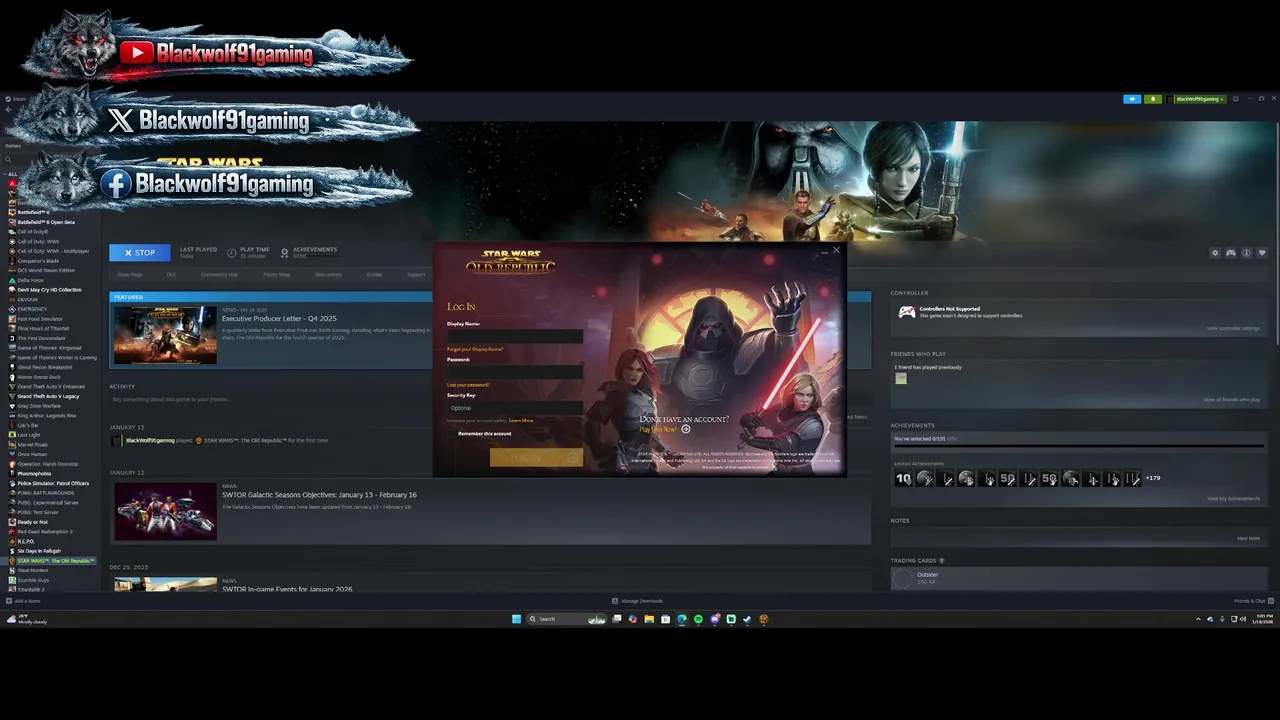Screen dimensions: 1280x720
Task: Select Ready or Not in library
Action: tap(33, 521)
